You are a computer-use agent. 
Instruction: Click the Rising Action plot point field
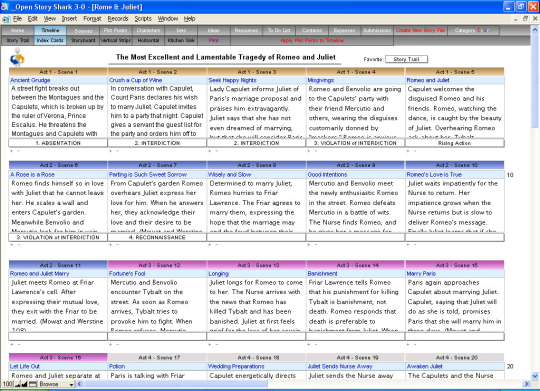coord(455,143)
